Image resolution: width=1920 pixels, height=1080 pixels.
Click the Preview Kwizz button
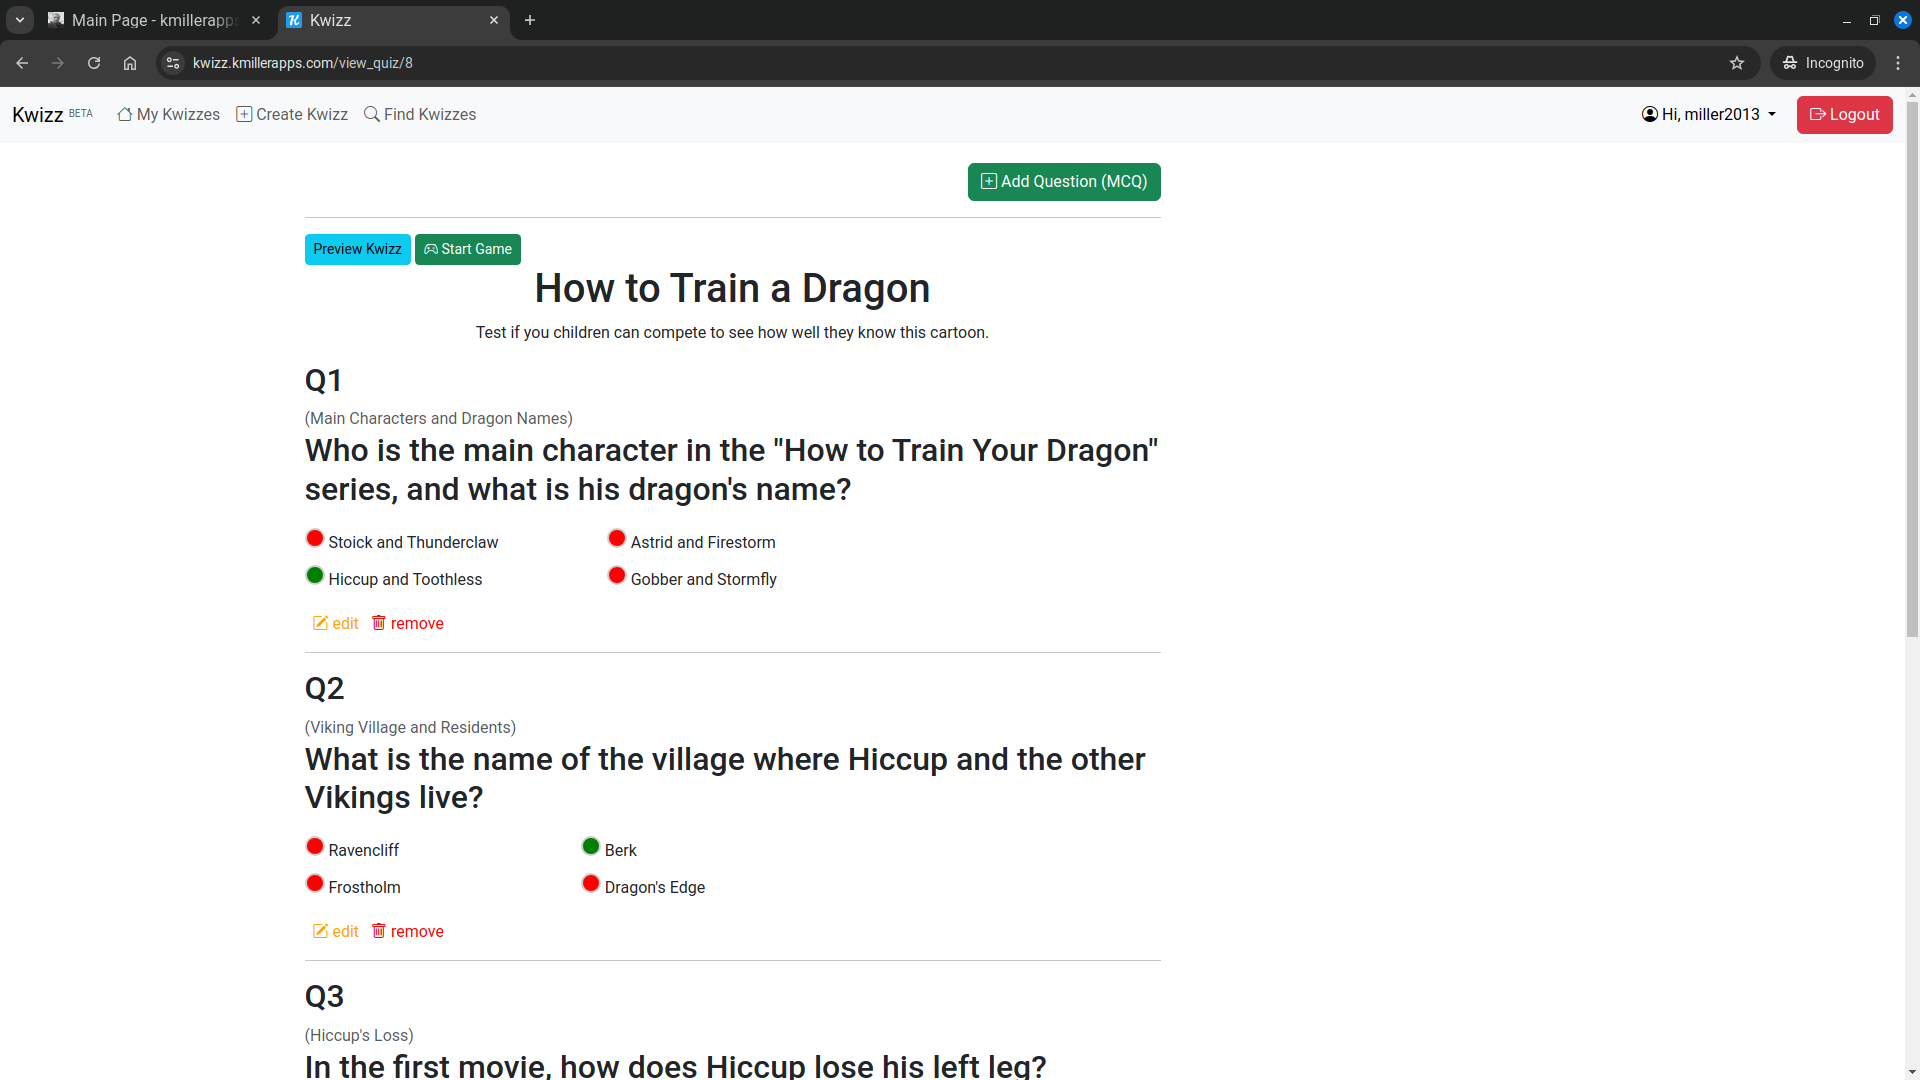point(357,249)
